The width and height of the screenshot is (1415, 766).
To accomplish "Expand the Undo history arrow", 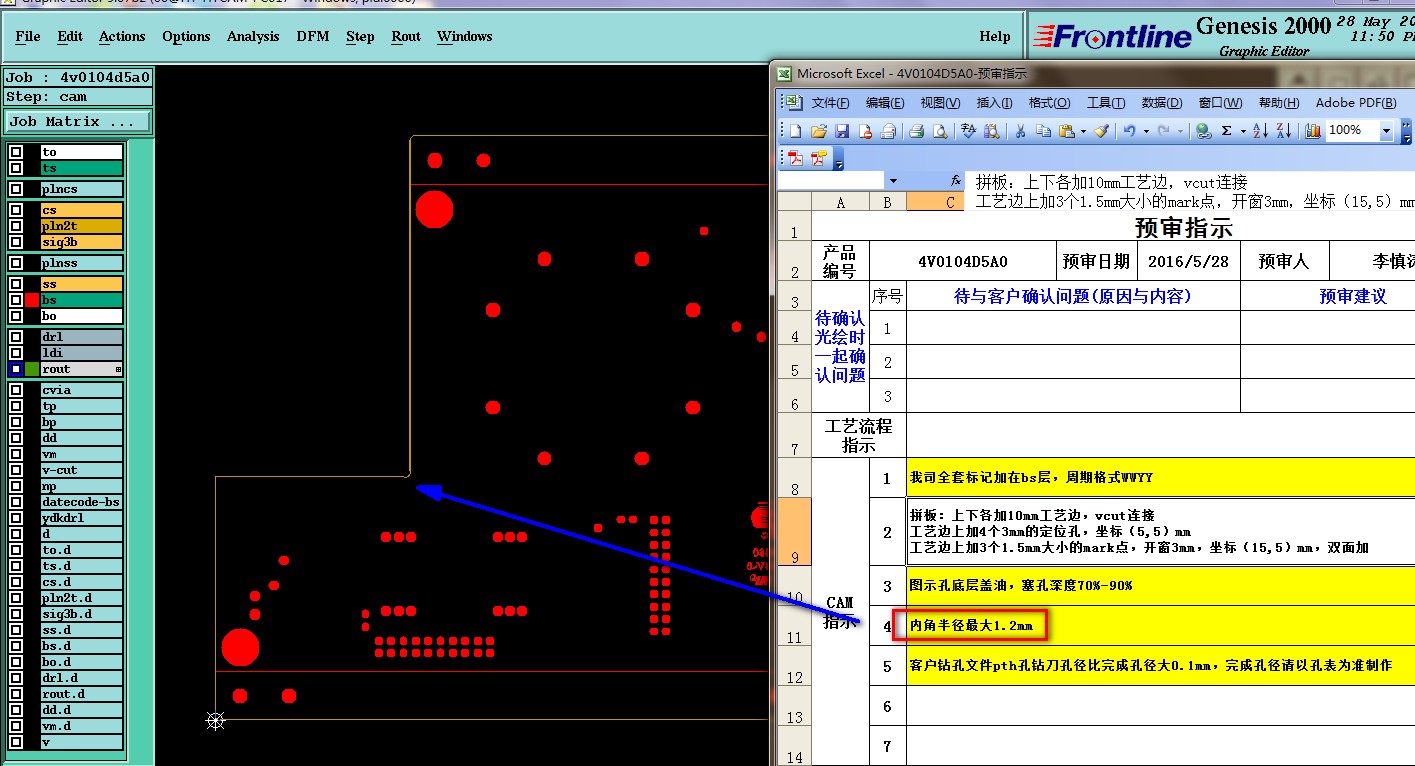I will (1145, 131).
